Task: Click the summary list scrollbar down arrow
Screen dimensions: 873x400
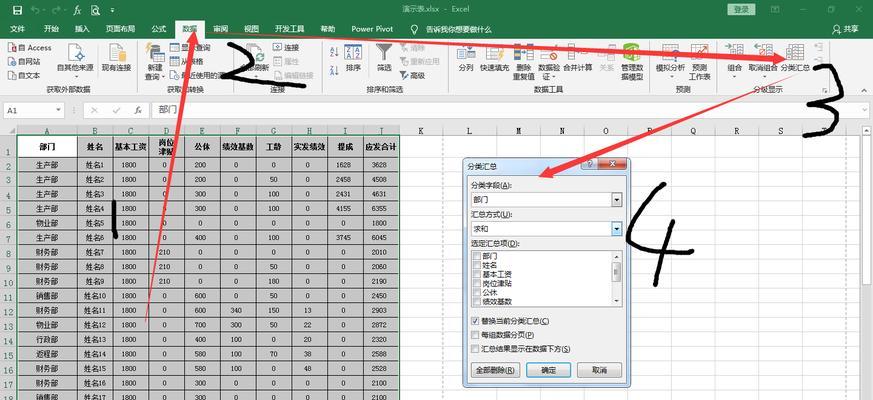Action: pyautogui.click(x=616, y=301)
